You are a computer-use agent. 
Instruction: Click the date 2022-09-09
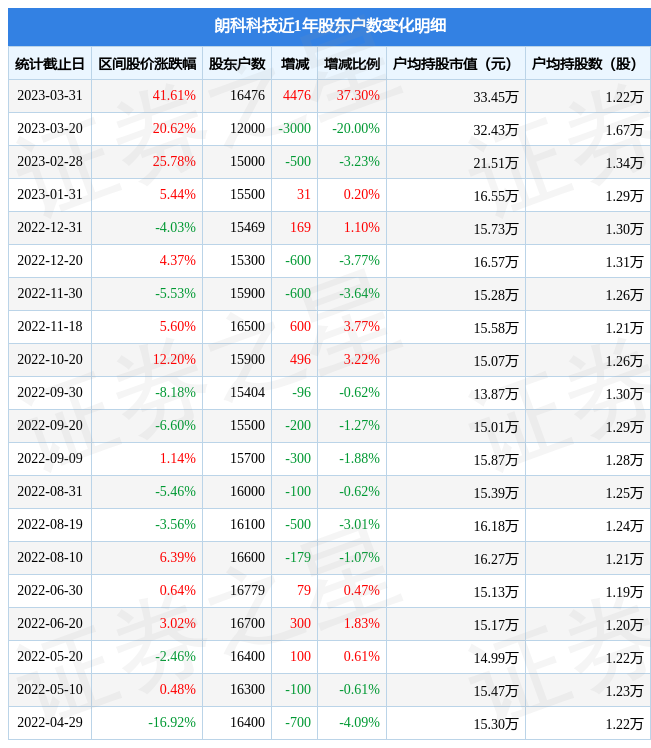50,458
